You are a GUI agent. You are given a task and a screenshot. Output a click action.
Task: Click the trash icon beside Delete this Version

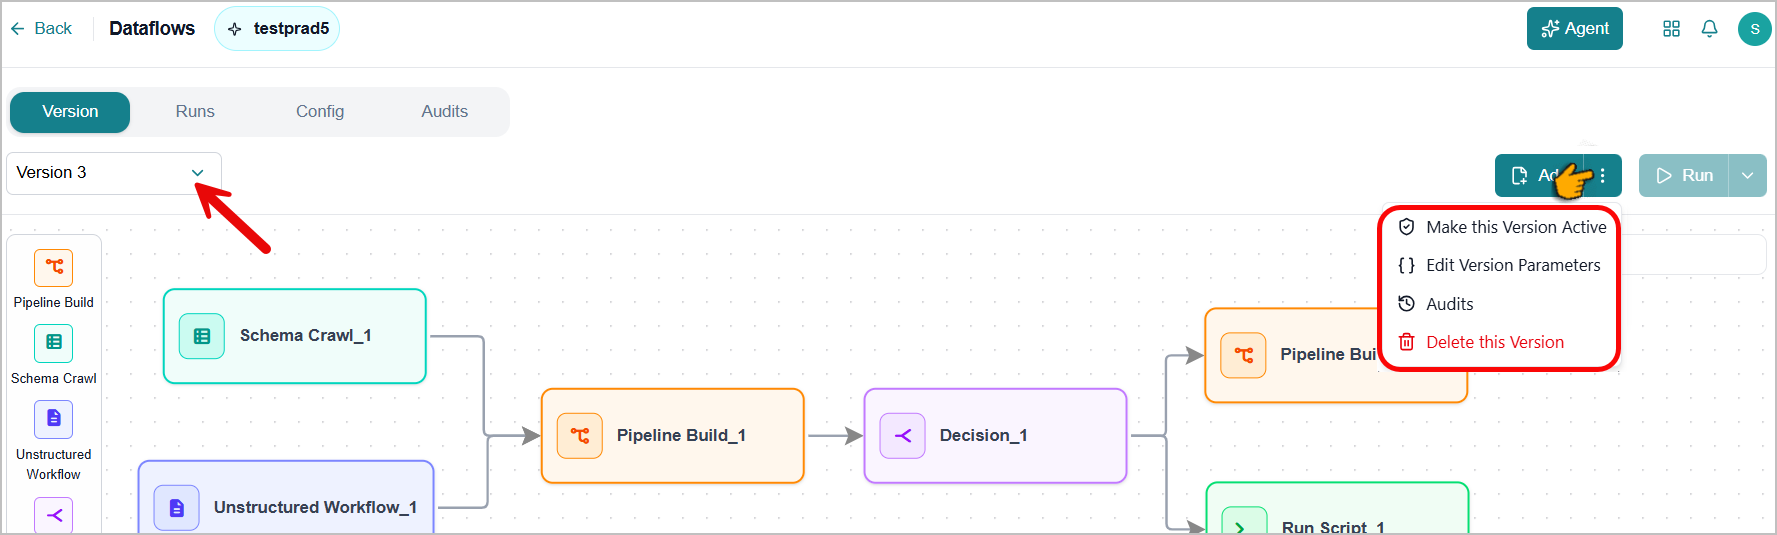click(x=1406, y=342)
